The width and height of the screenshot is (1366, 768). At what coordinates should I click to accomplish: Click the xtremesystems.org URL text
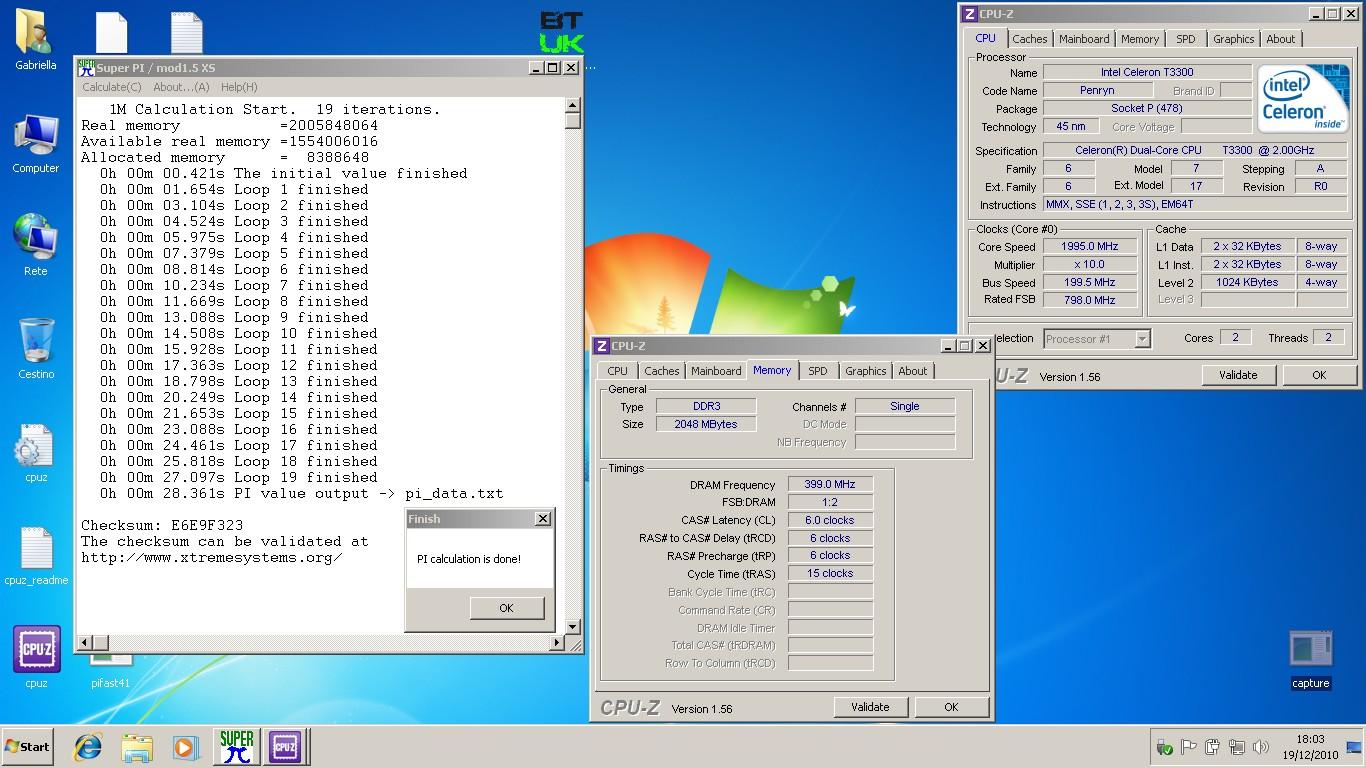212,557
